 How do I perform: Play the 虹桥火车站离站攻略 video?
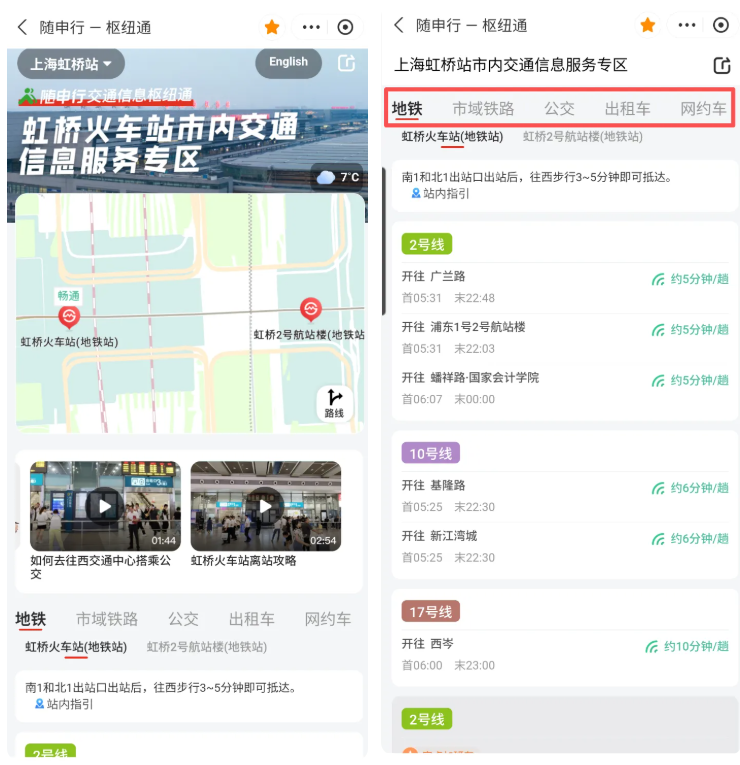tap(265, 506)
